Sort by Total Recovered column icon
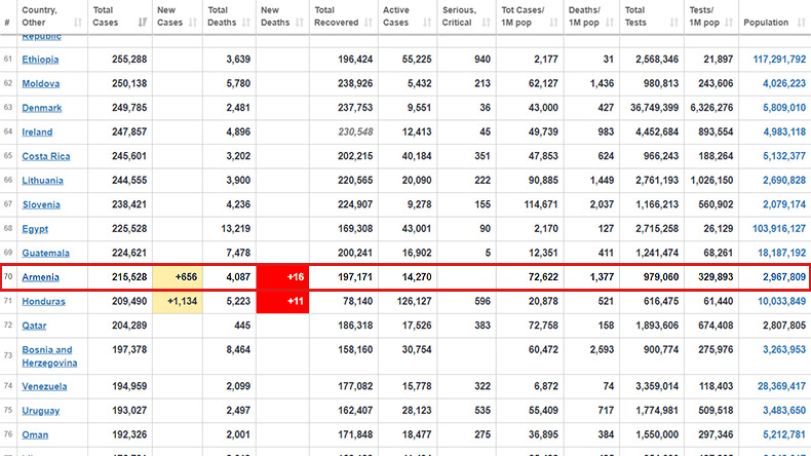The image size is (811, 456). pos(368,22)
